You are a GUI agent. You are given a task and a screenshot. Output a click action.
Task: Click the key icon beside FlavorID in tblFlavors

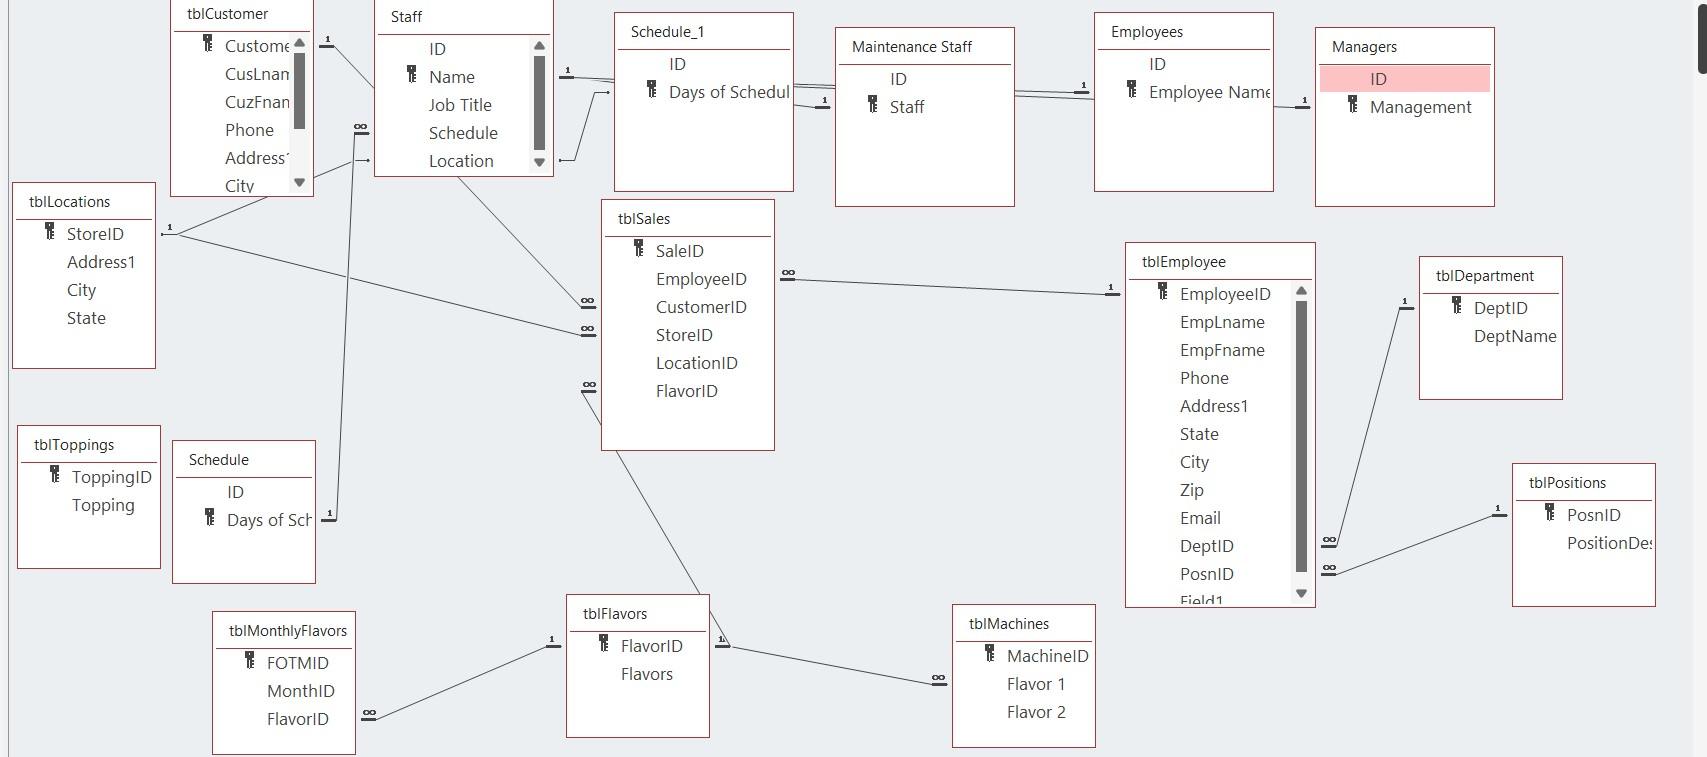click(x=604, y=643)
